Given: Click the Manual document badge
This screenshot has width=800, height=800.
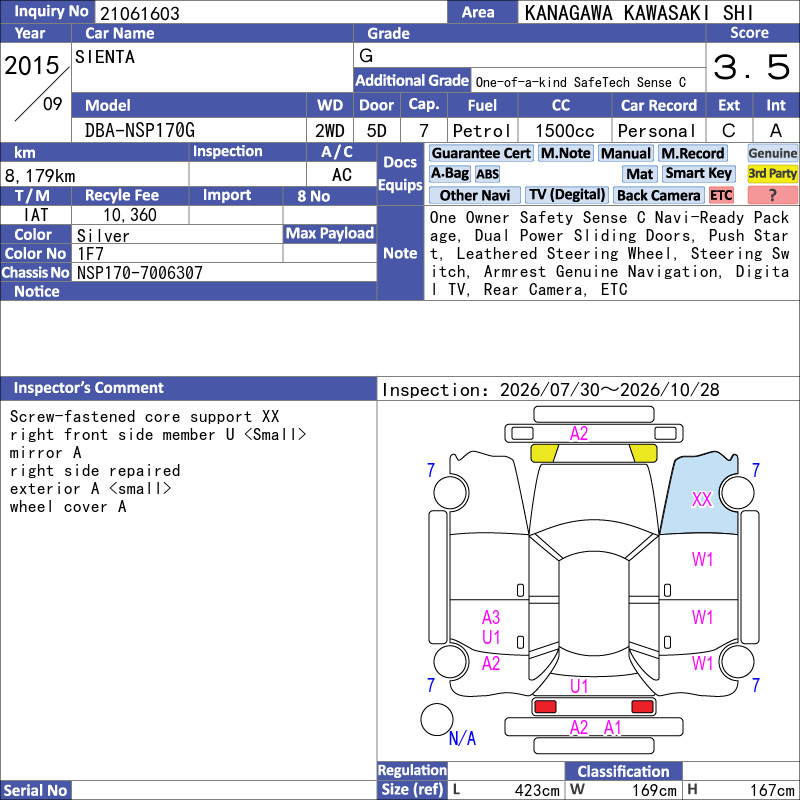Looking at the screenshot, I should pyautogui.click(x=626, y=153).
